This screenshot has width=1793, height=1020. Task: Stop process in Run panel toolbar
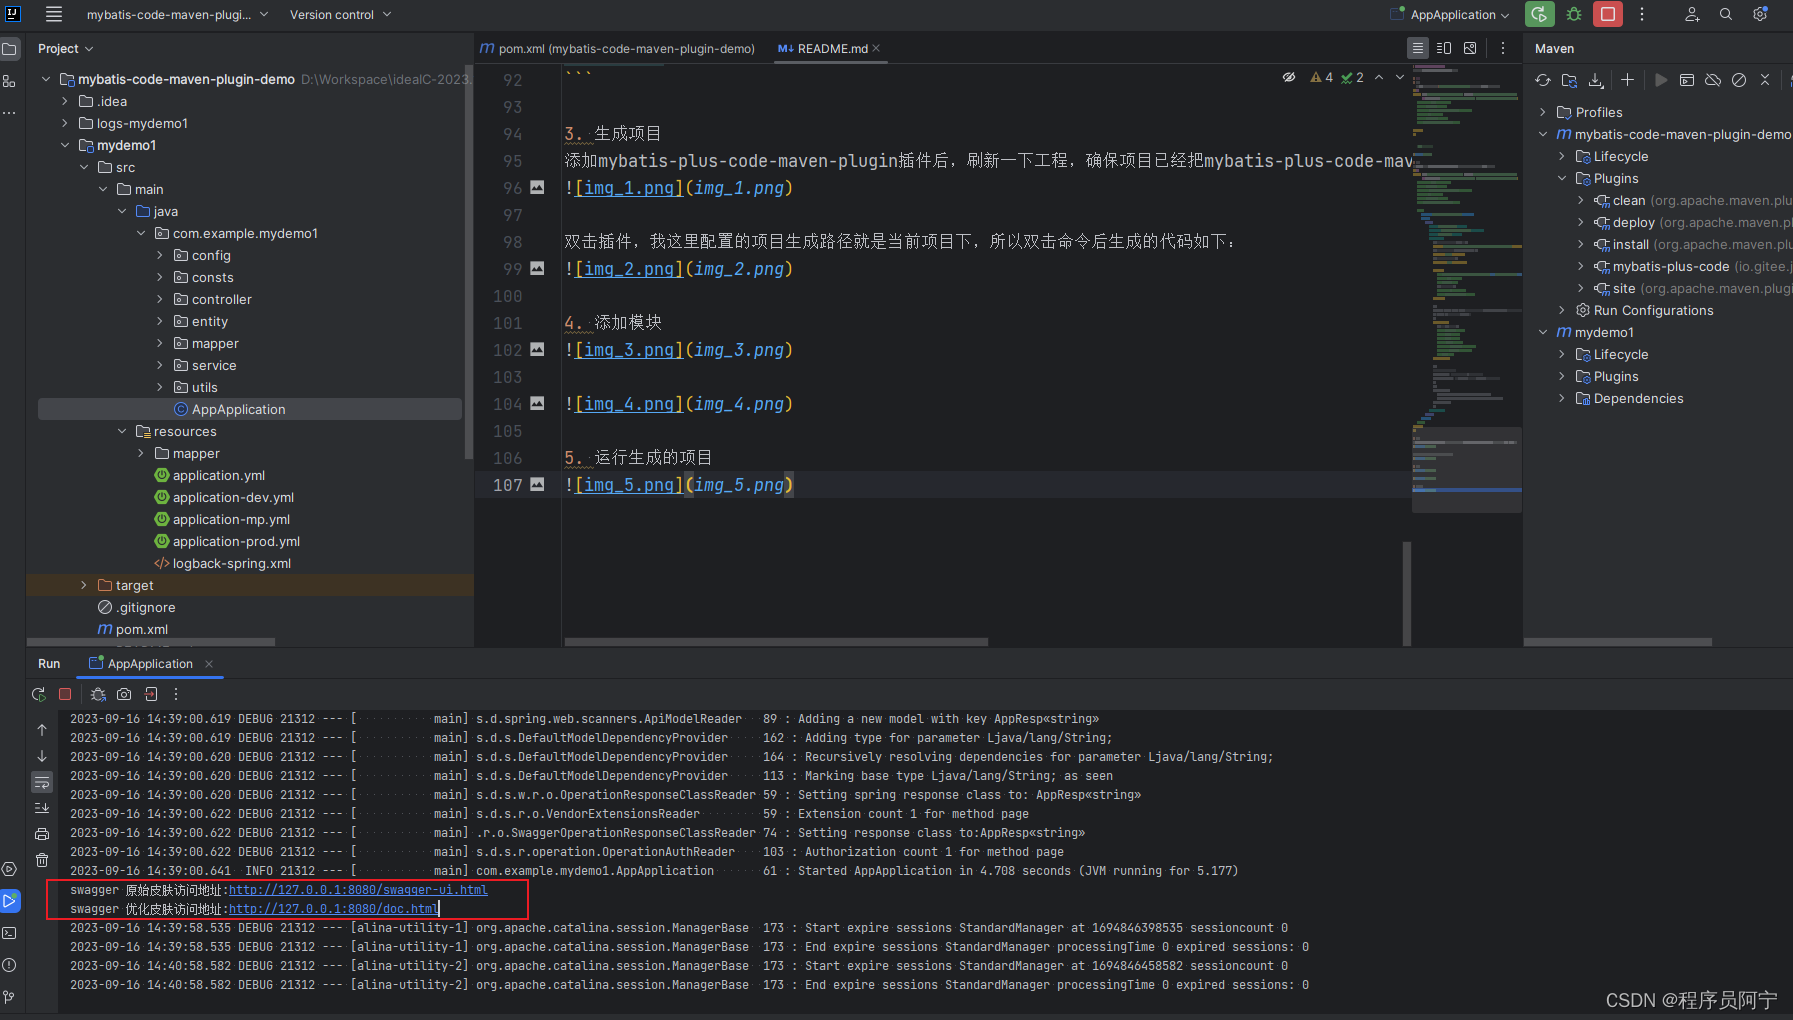point(65,694)
